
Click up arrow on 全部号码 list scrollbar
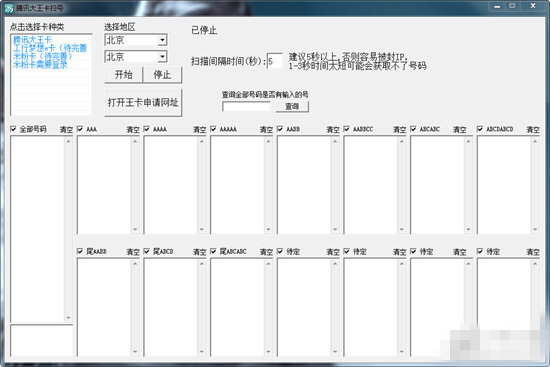[68, 141]
